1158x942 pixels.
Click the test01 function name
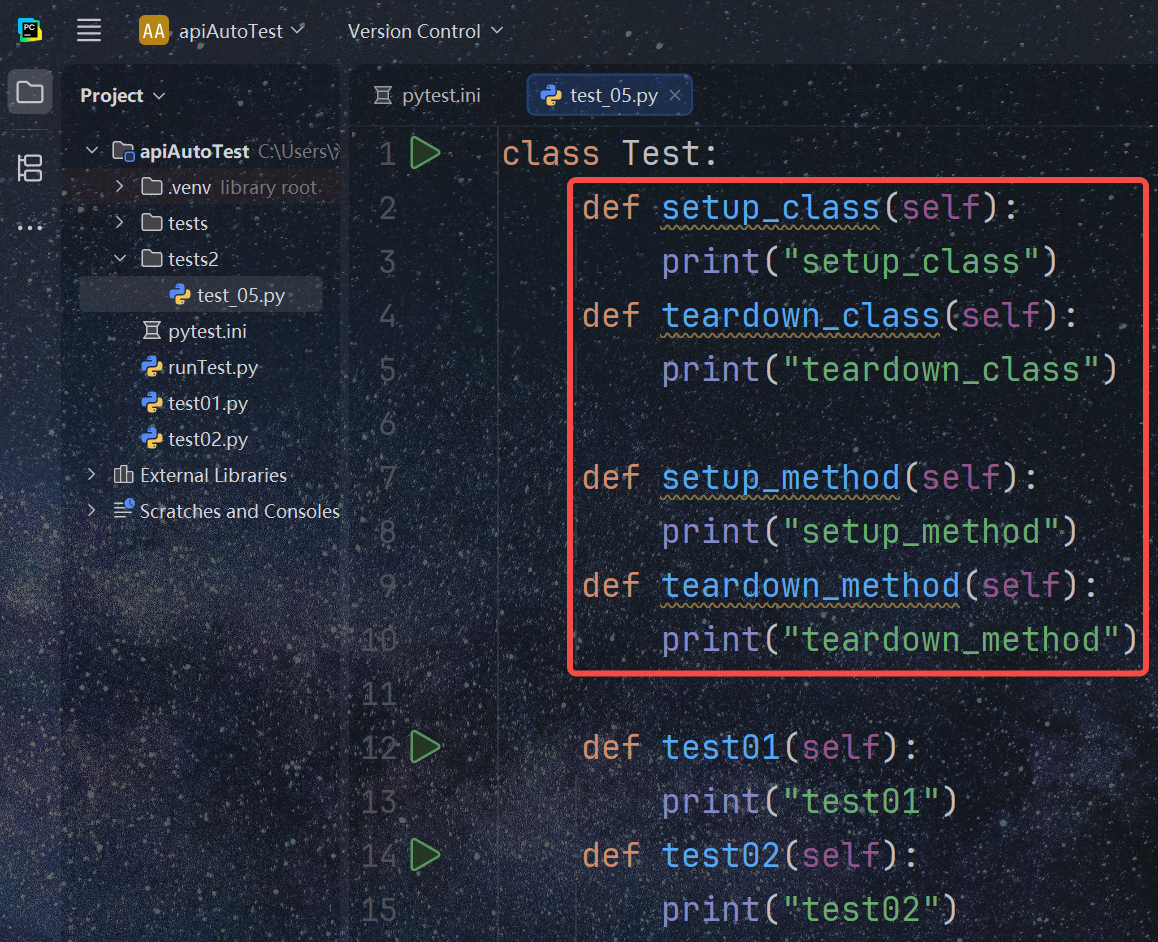coord(721,748)
